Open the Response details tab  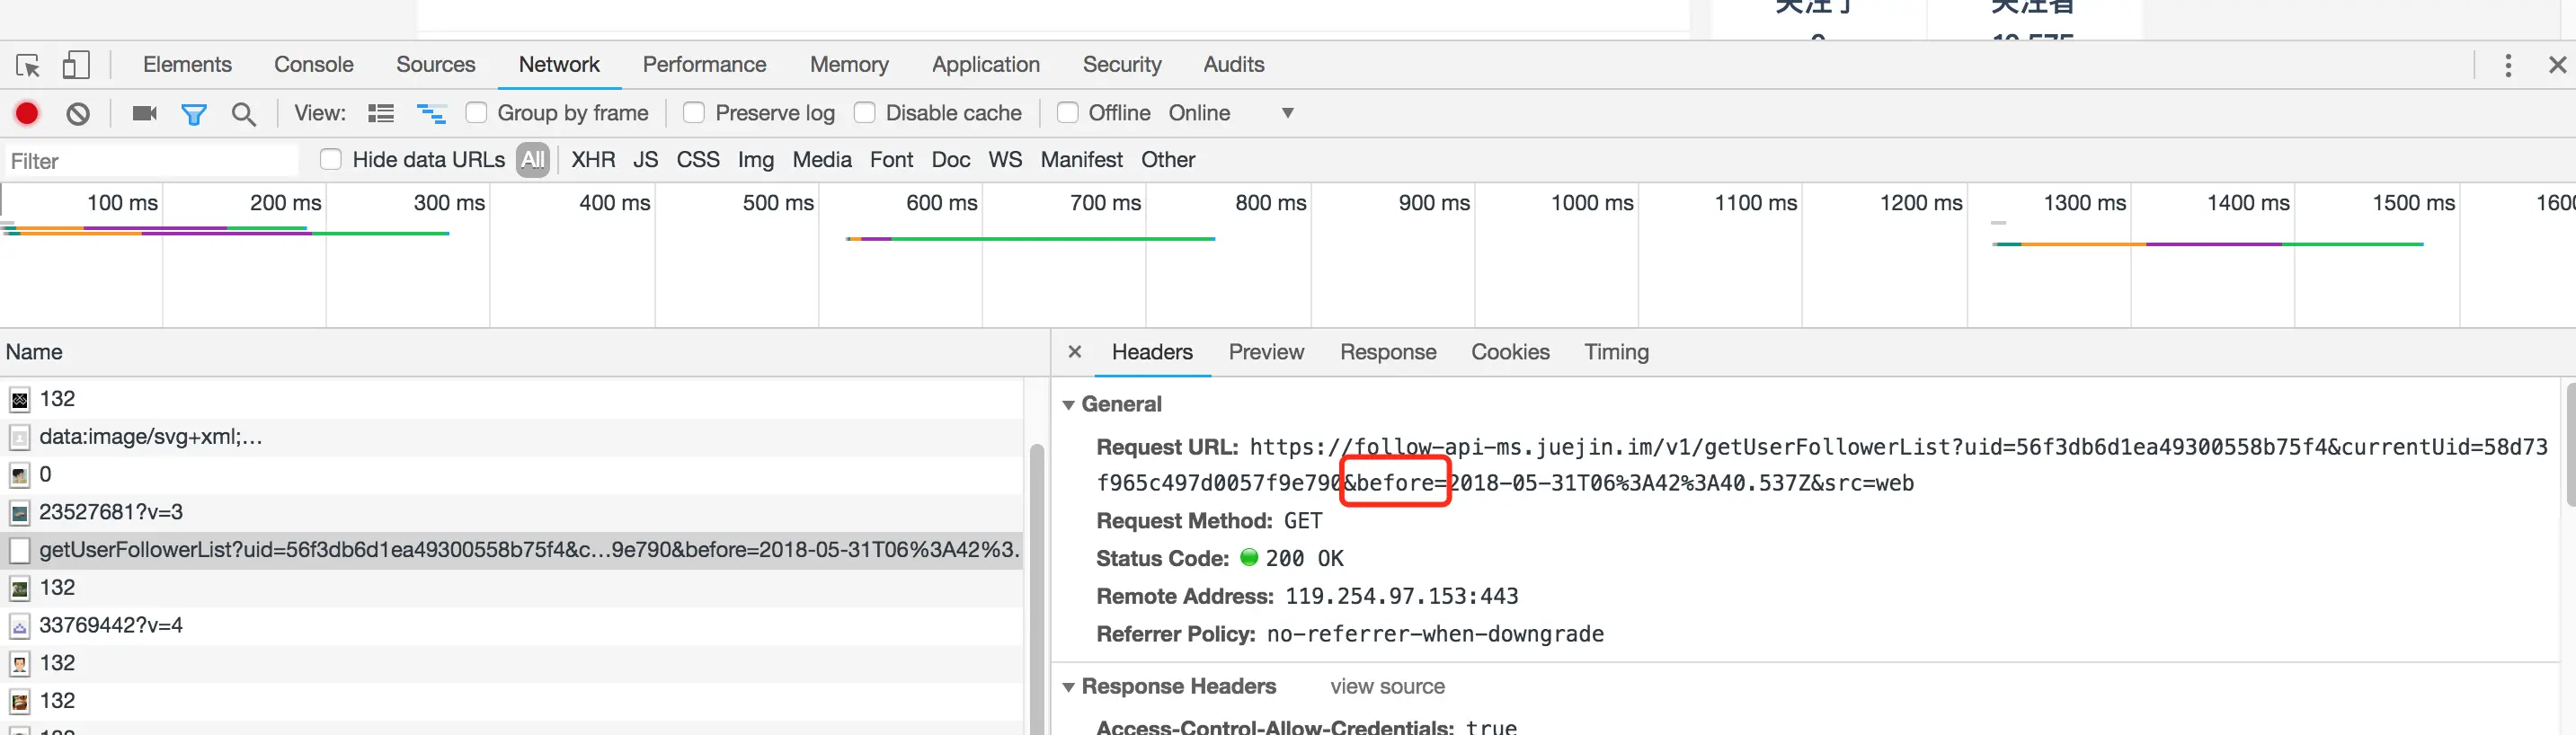click(1388, 352)
